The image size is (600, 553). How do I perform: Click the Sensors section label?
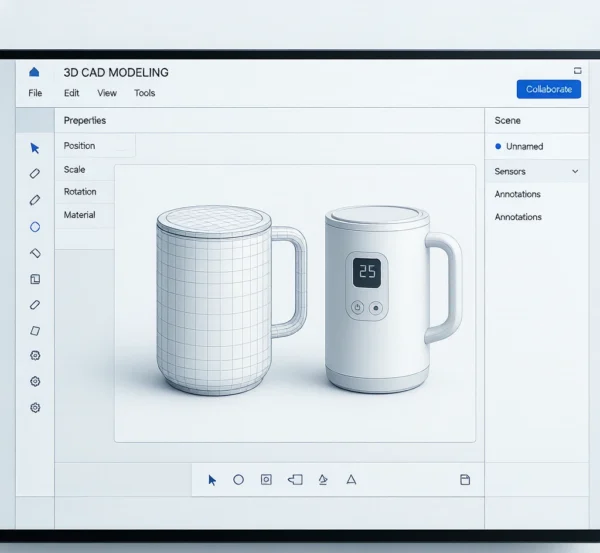click(x=510, y=171)
